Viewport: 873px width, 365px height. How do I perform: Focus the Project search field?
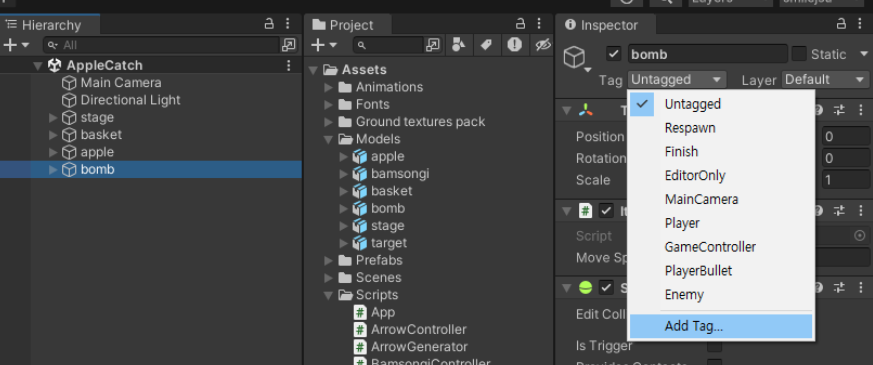pos(388,45)
